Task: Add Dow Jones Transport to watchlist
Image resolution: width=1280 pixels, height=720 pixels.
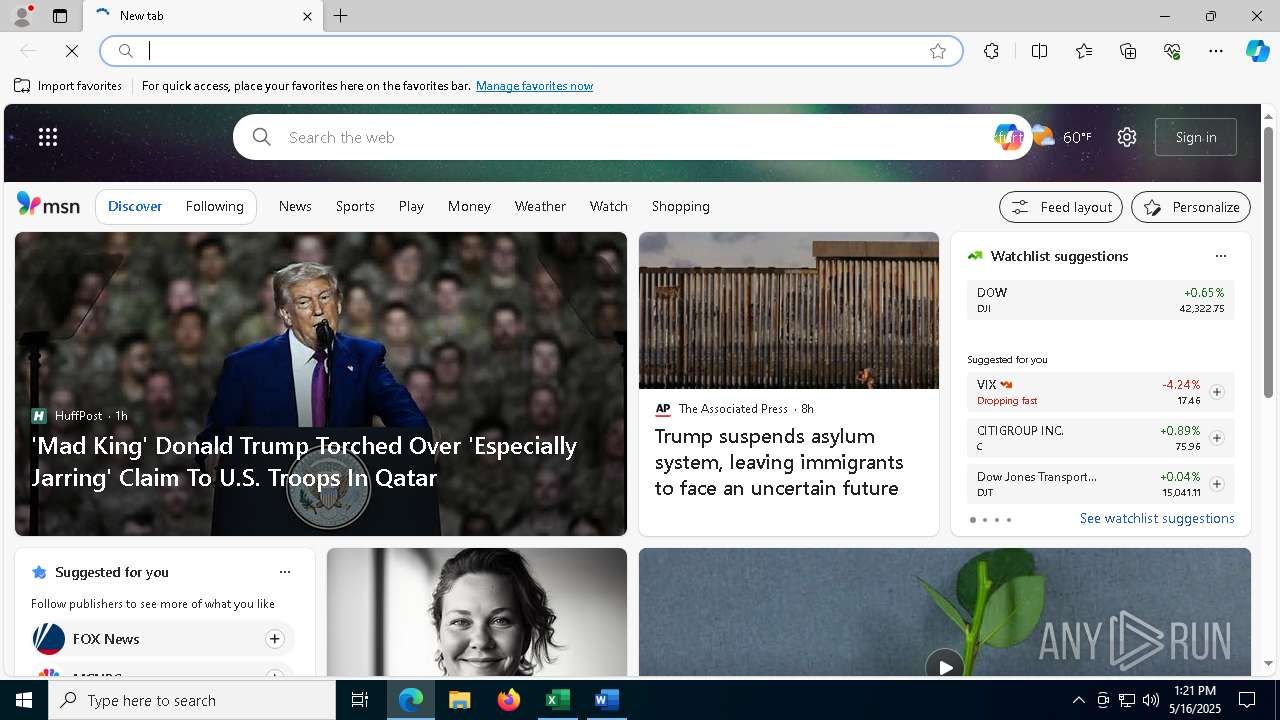Action: pos(1216,484)
